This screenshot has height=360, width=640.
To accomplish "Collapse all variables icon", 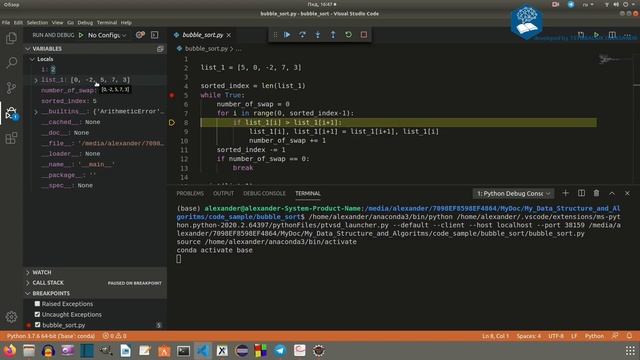I will (160, 49).
